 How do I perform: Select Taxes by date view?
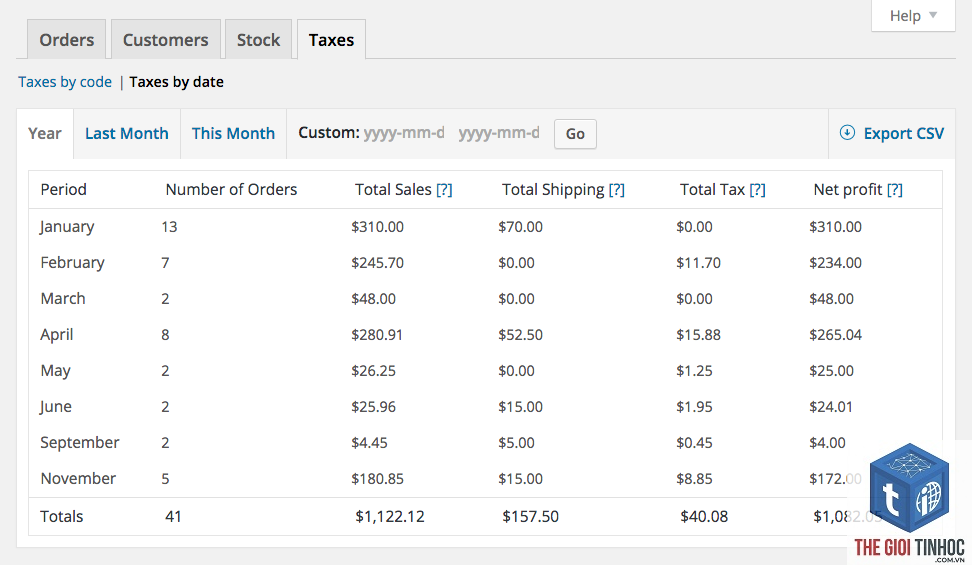coord(177,82)
